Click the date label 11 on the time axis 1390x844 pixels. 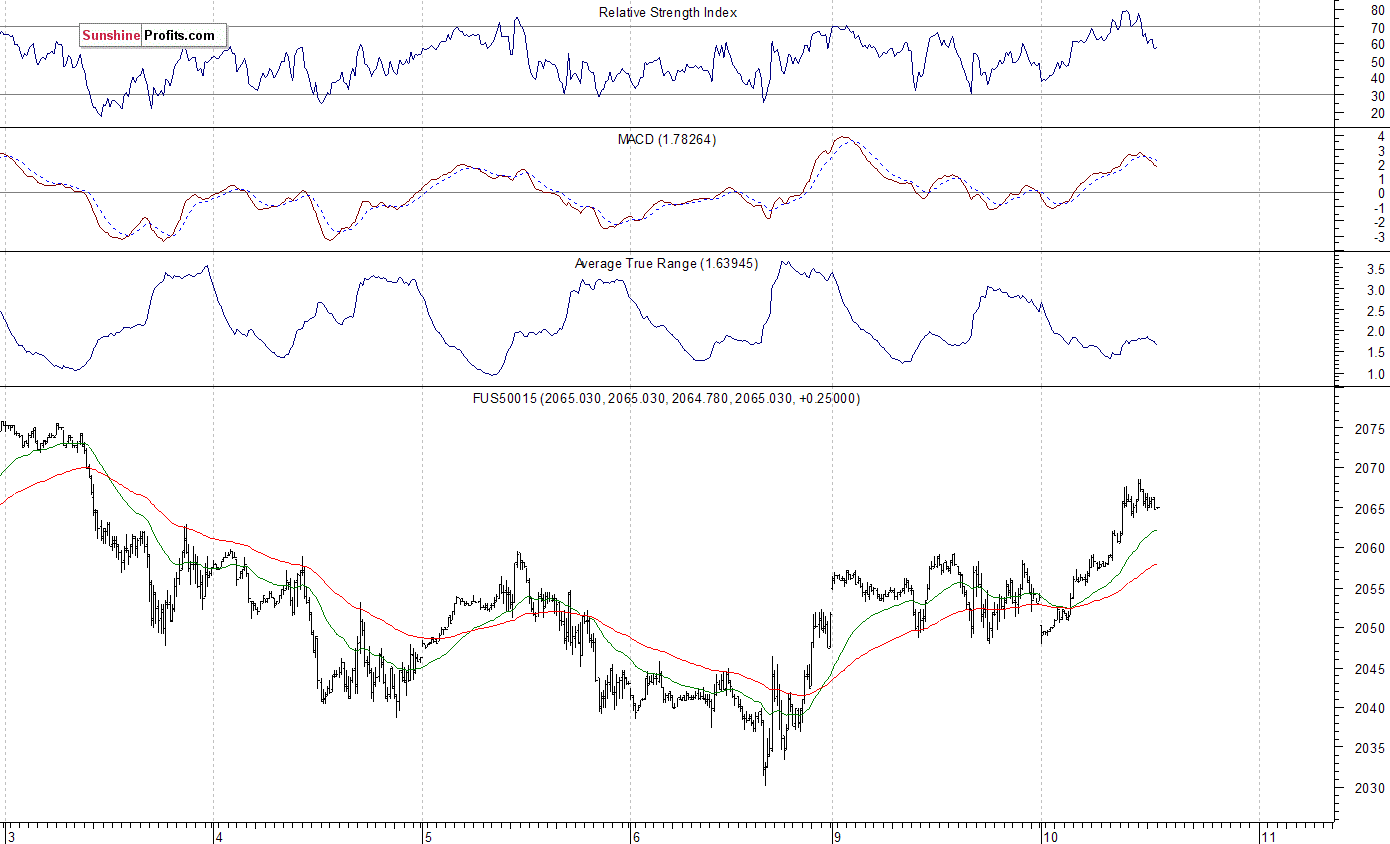pyautogui.click(x=1268, y=835)
